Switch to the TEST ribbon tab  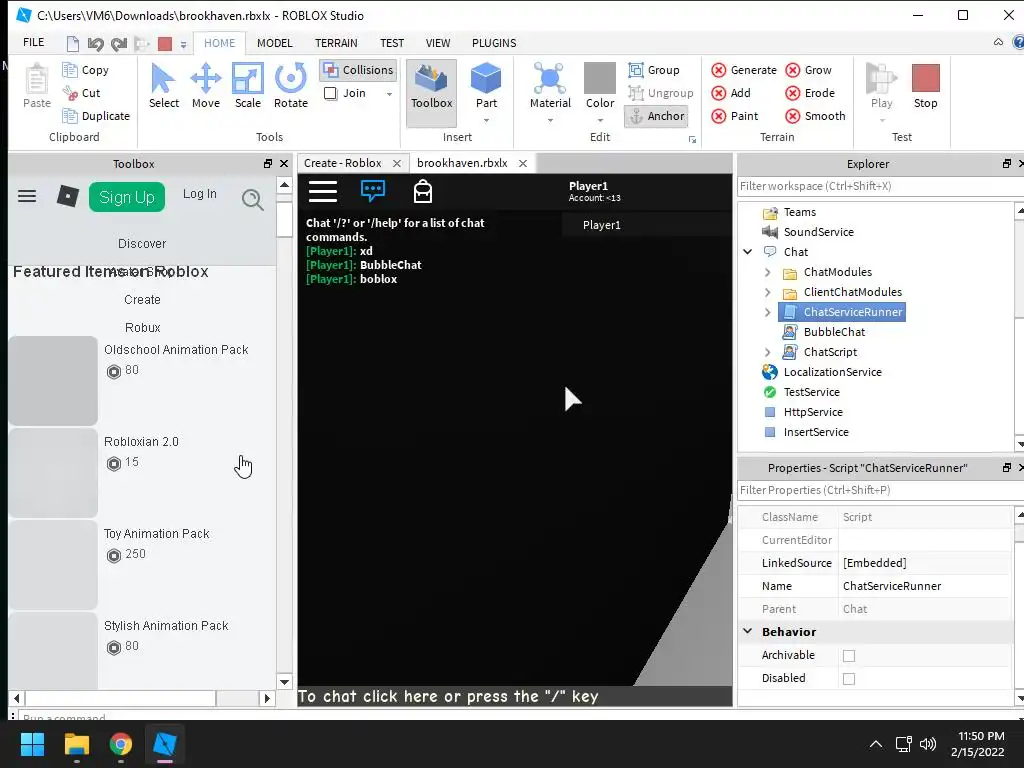point(392,43)
